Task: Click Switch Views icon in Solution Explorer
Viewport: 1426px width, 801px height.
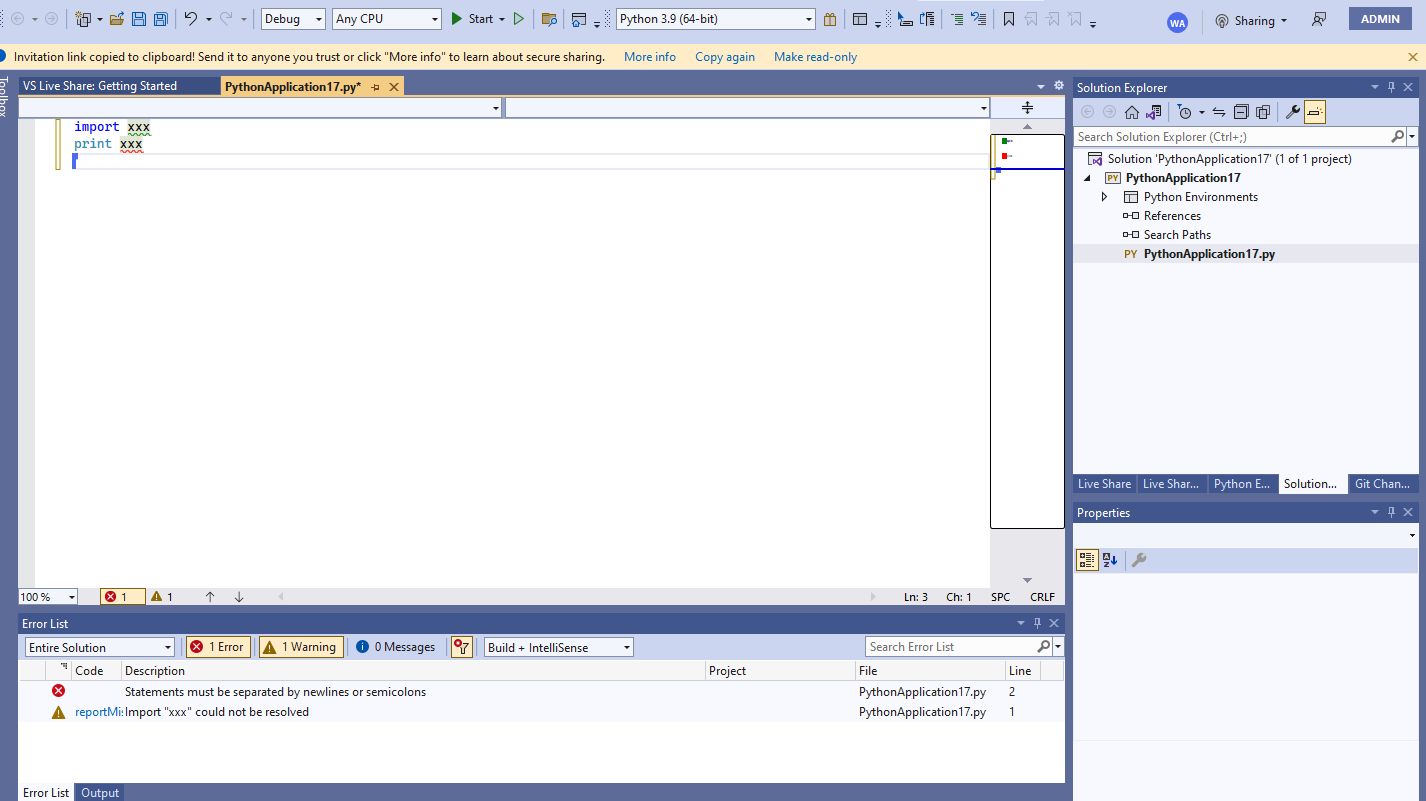Action: [1154, 112]
